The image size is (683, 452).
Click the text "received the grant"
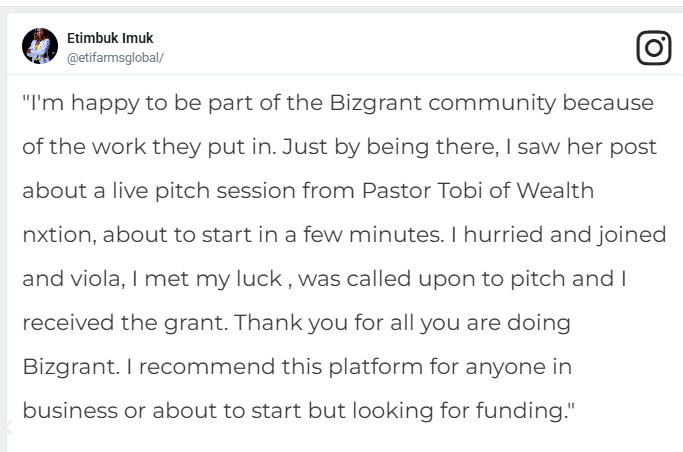coord(125,323)
